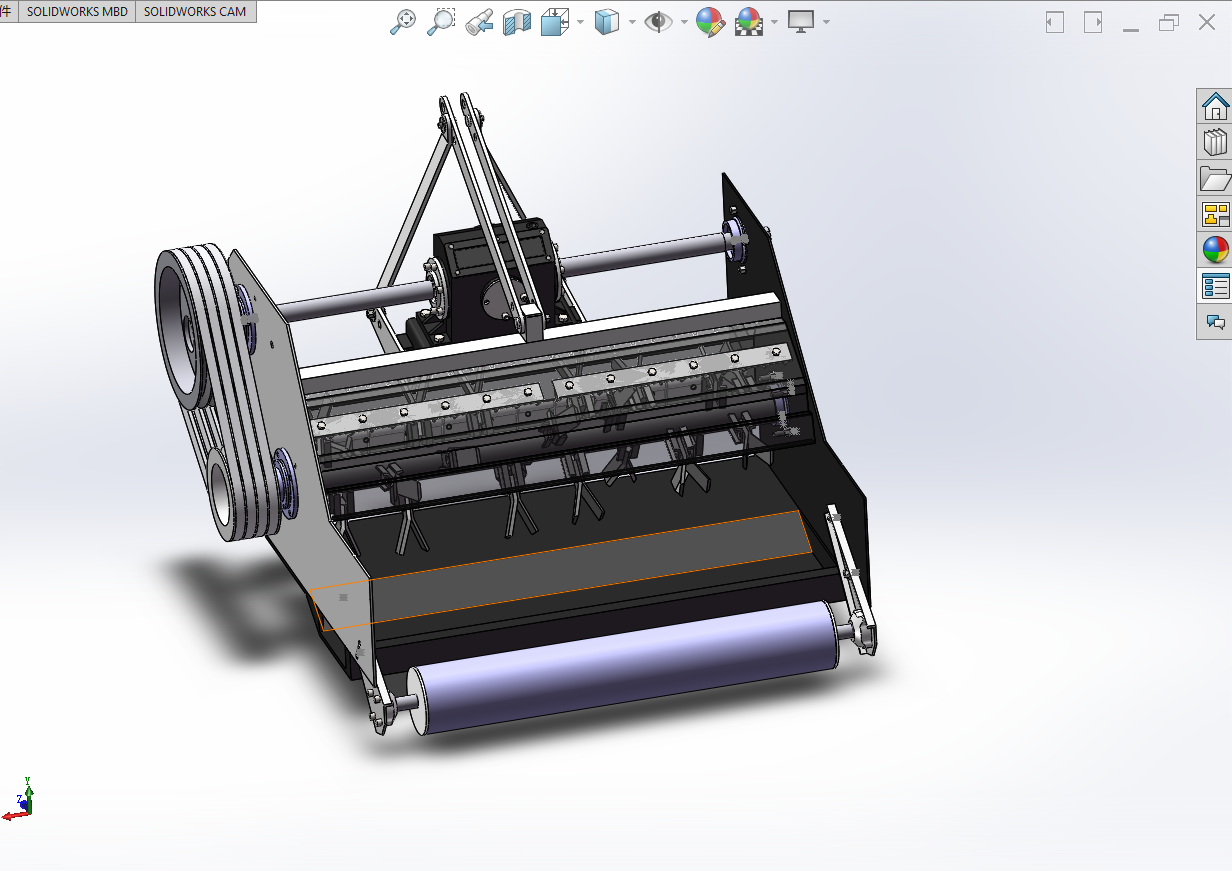Click the Apply Scene icon

tap(749, 22)
